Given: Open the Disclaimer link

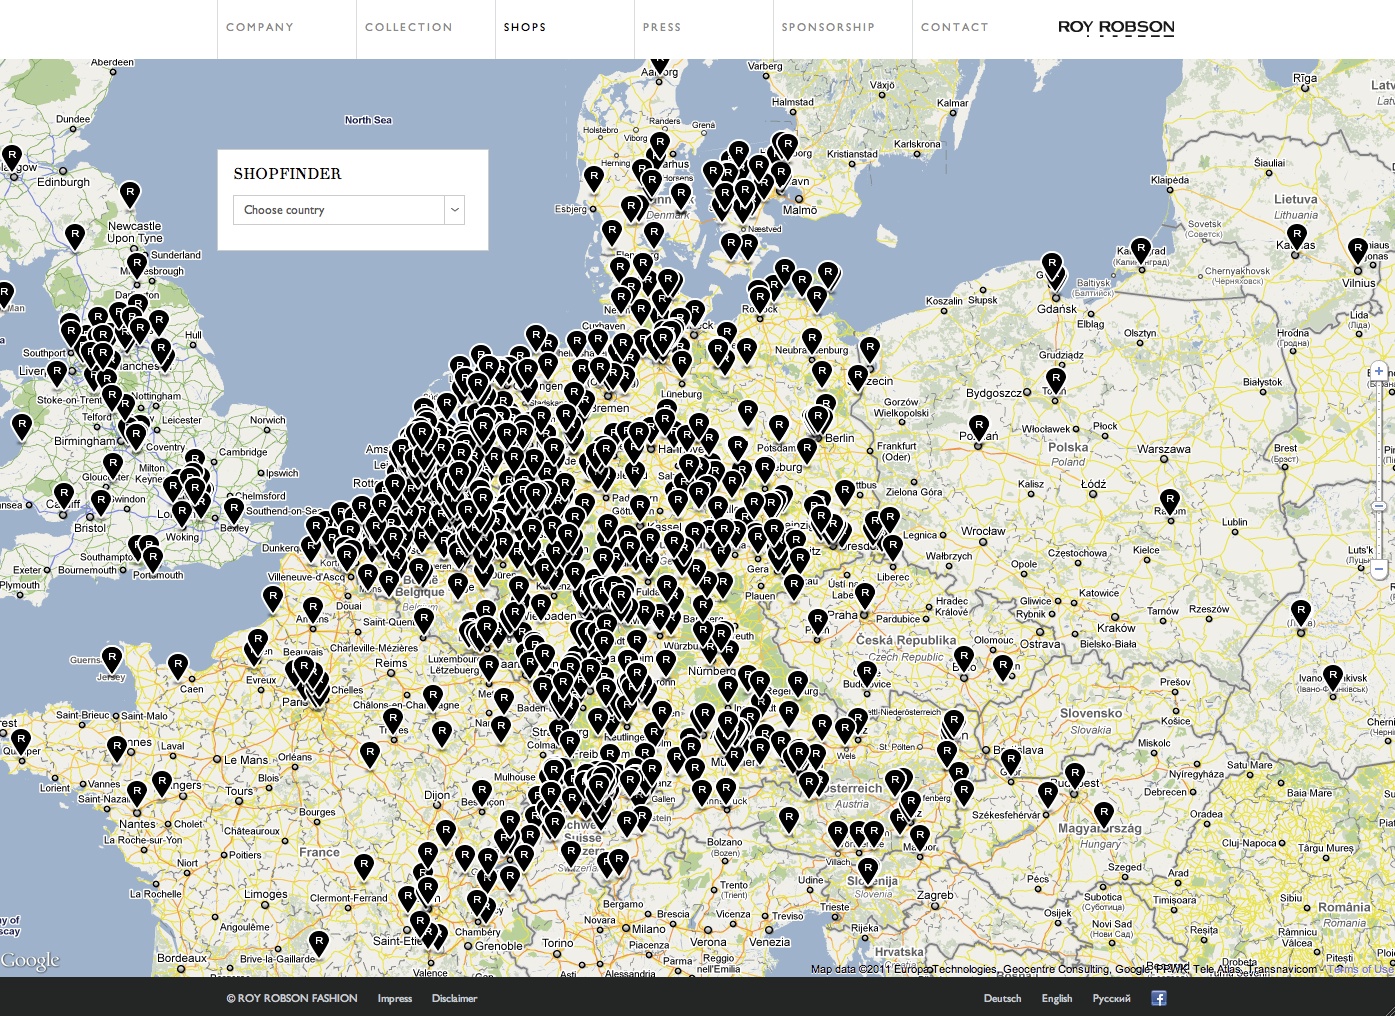Looking at the screenshot, I should [455, 998].
